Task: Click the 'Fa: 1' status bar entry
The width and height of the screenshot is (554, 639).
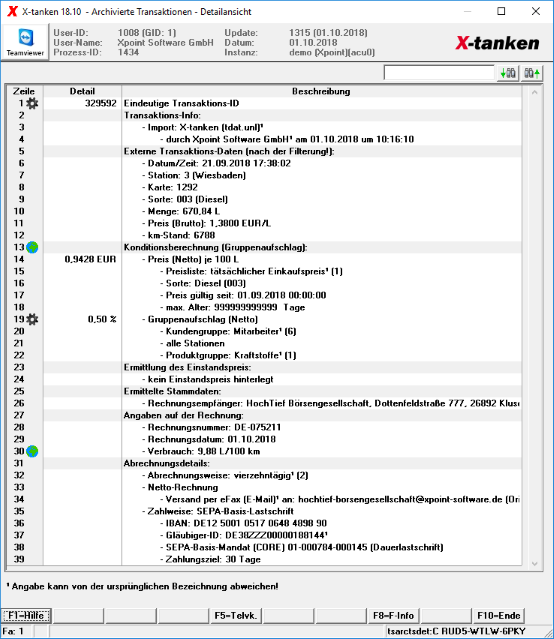Action: pyautogui.click(x=13, y=631)
